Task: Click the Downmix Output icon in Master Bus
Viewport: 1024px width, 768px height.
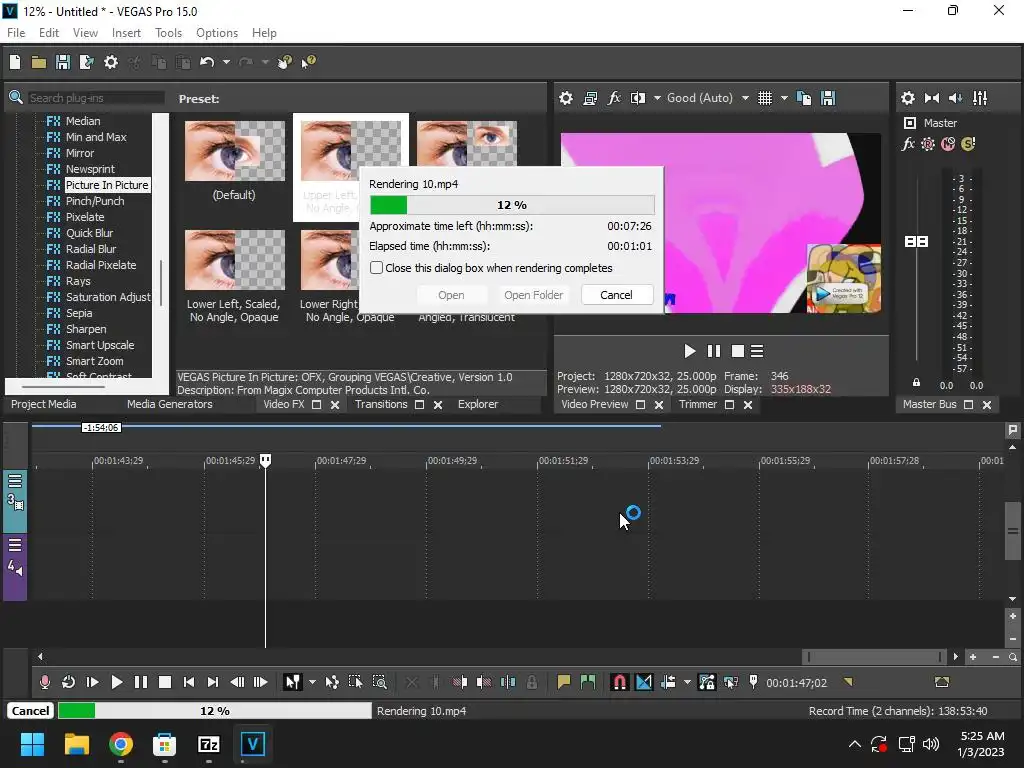Action: (x=932, y=98)
